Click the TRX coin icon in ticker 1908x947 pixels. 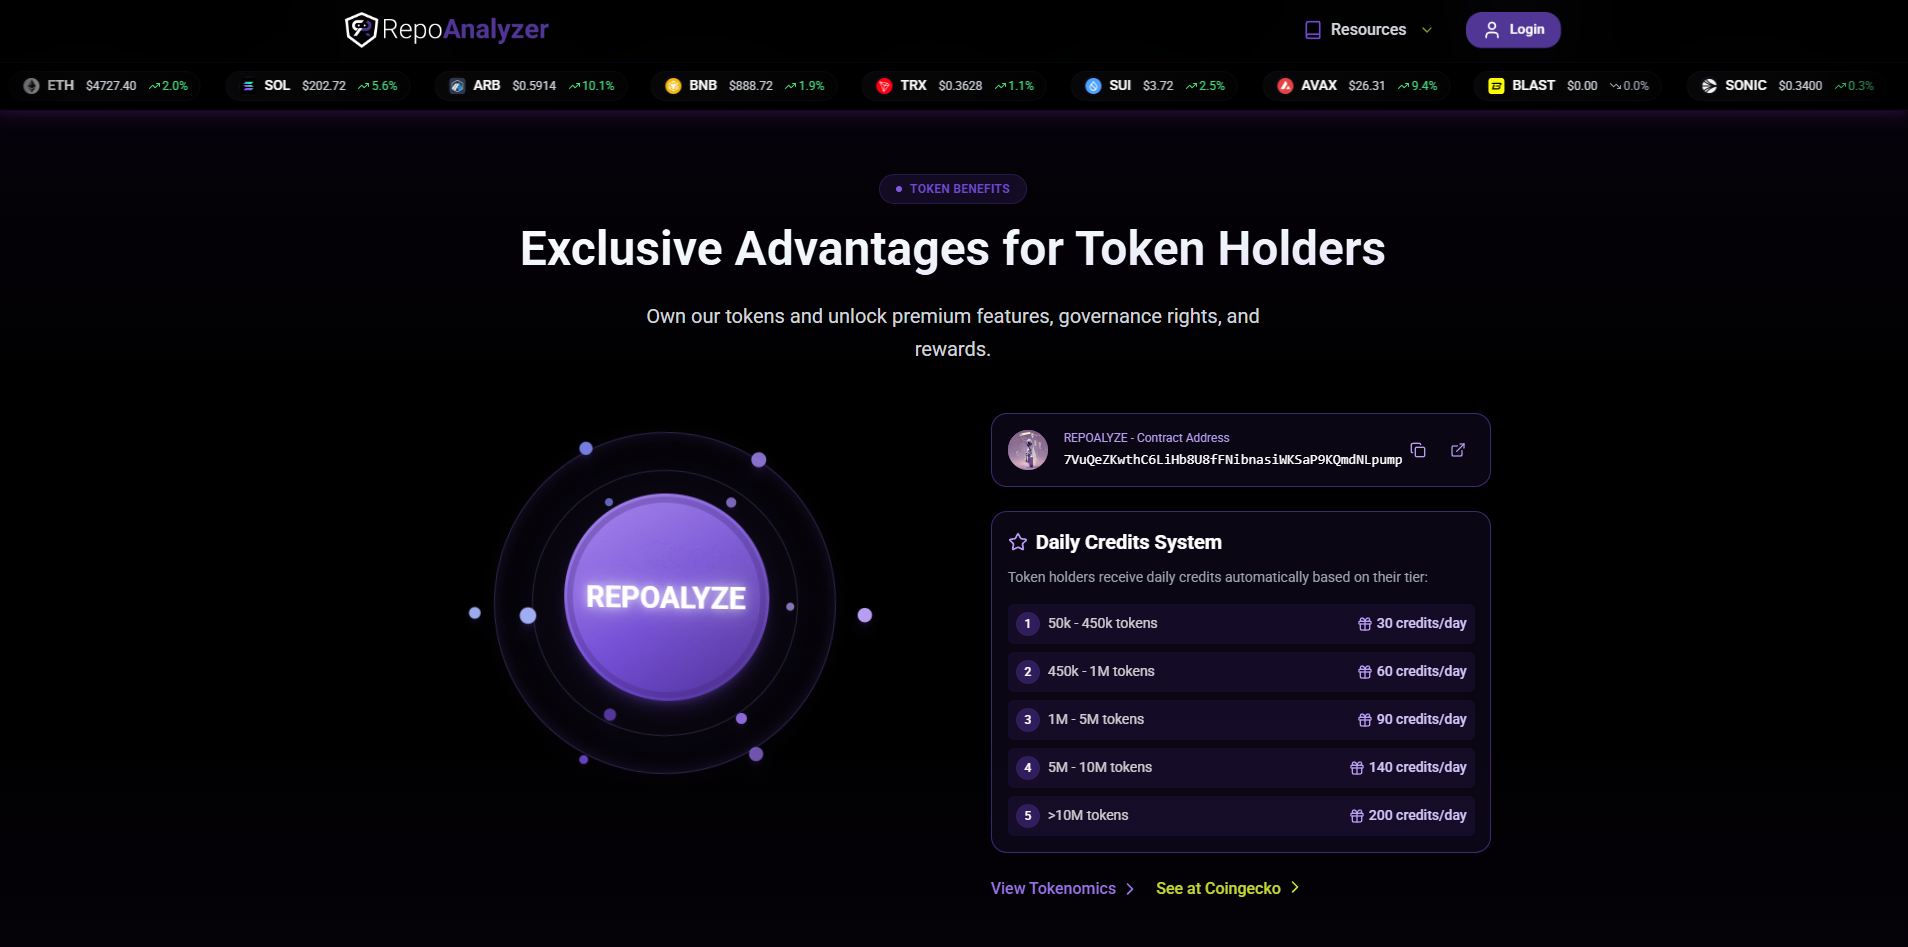coord(884,86)
